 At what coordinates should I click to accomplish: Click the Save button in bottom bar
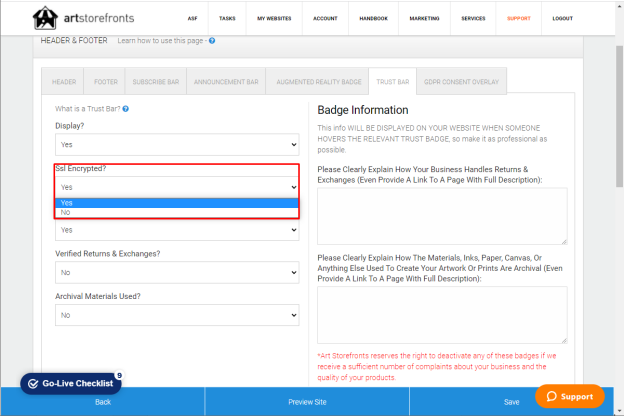pos(511,402)
